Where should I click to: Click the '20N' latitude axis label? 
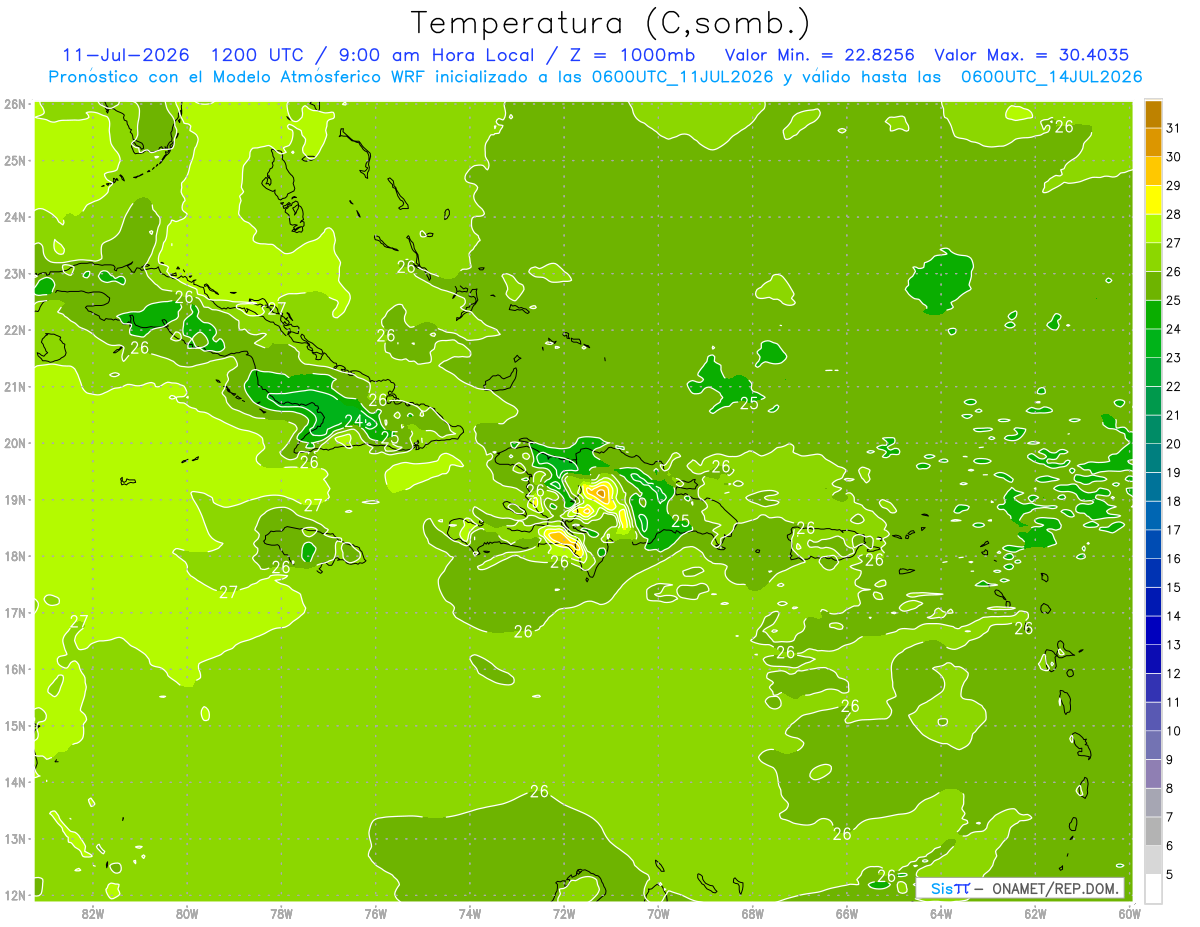click(14, 443)
